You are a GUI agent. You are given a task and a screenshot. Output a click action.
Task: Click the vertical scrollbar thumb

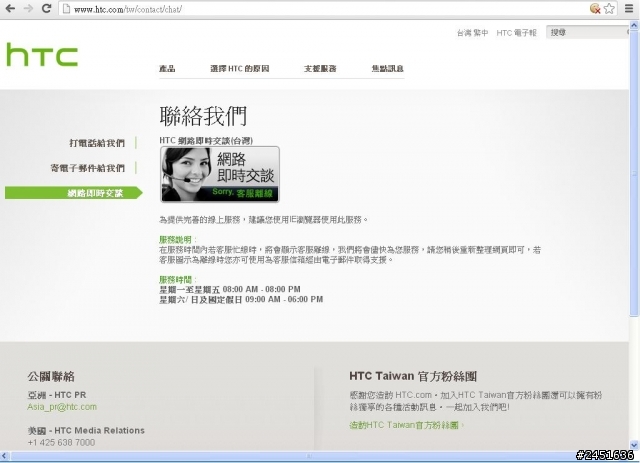point(634,173)
